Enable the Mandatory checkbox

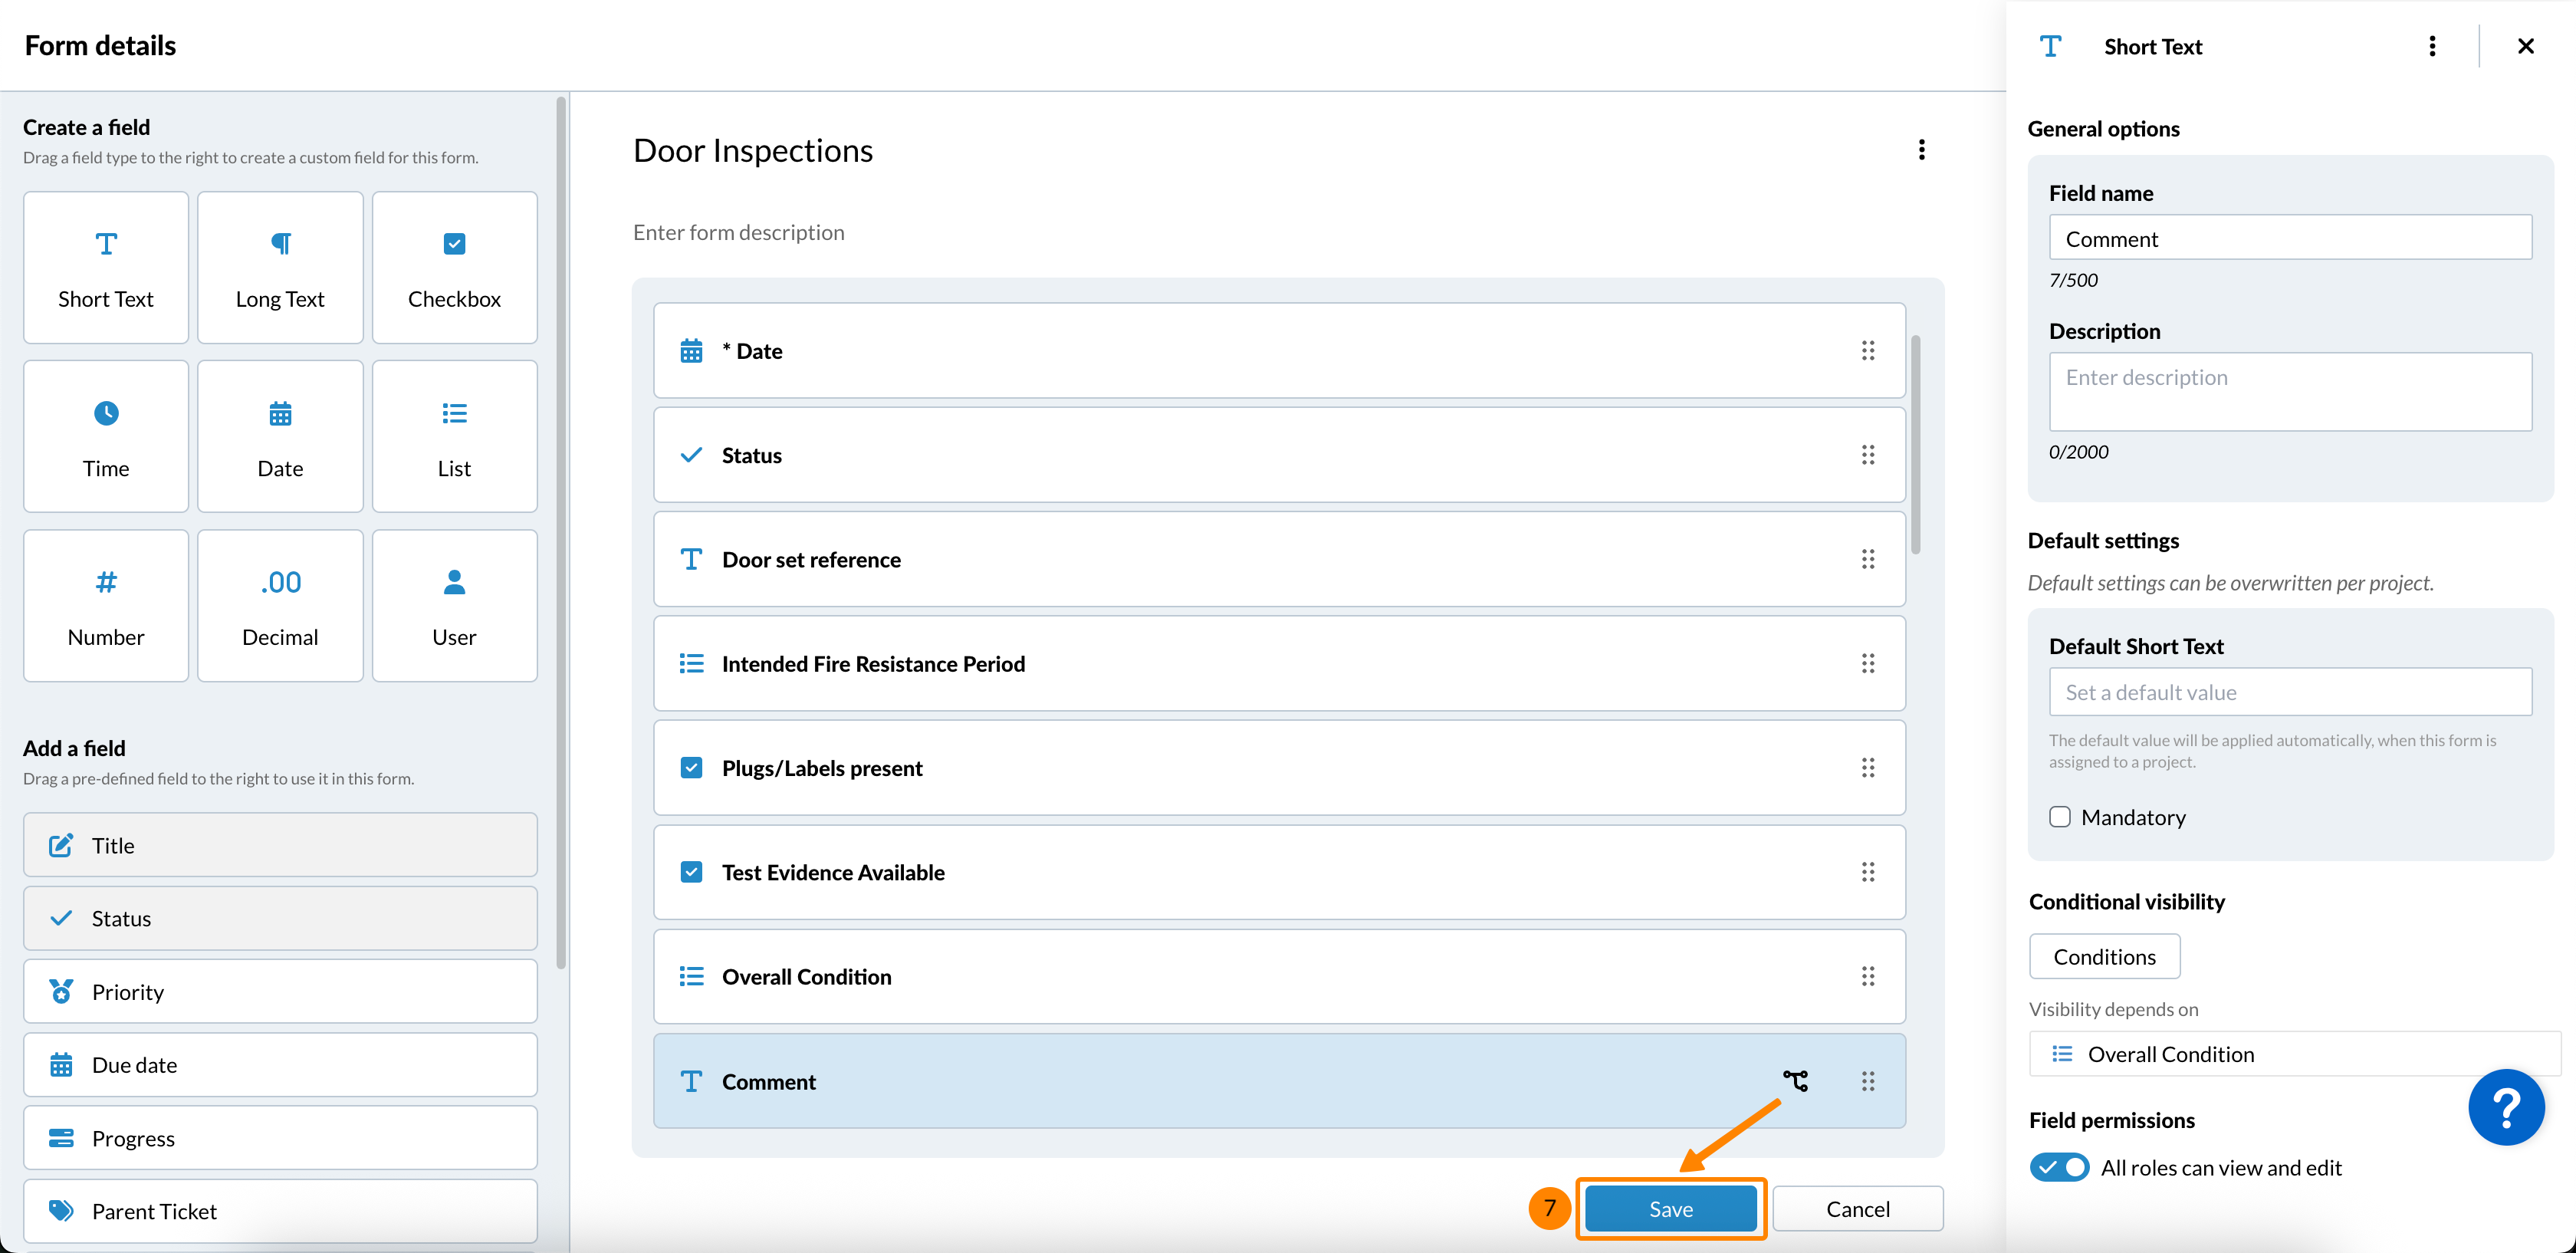coord(2060,817)
